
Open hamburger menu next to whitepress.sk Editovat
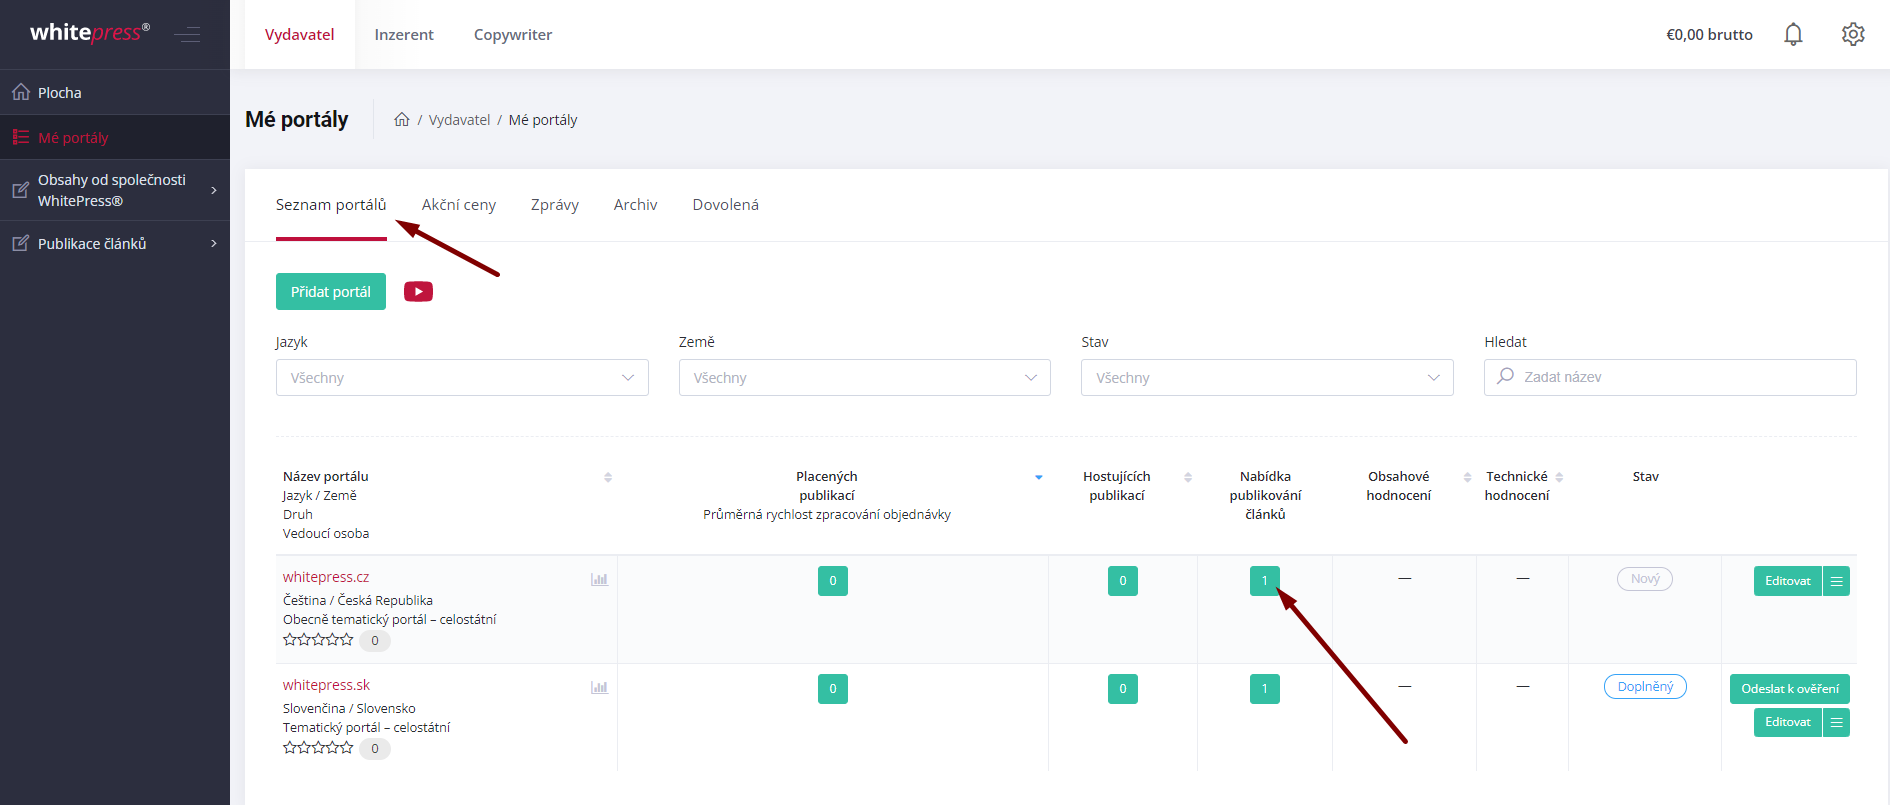[x=1837, y=722]
